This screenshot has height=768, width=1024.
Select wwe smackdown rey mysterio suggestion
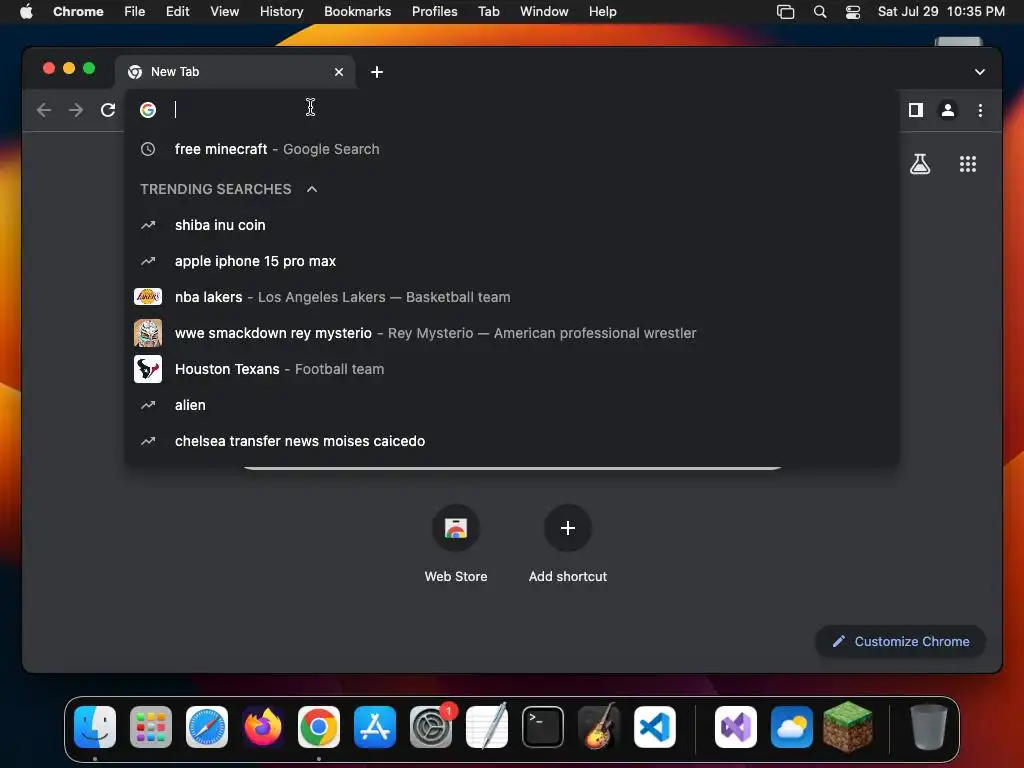(x=512, y=333)
